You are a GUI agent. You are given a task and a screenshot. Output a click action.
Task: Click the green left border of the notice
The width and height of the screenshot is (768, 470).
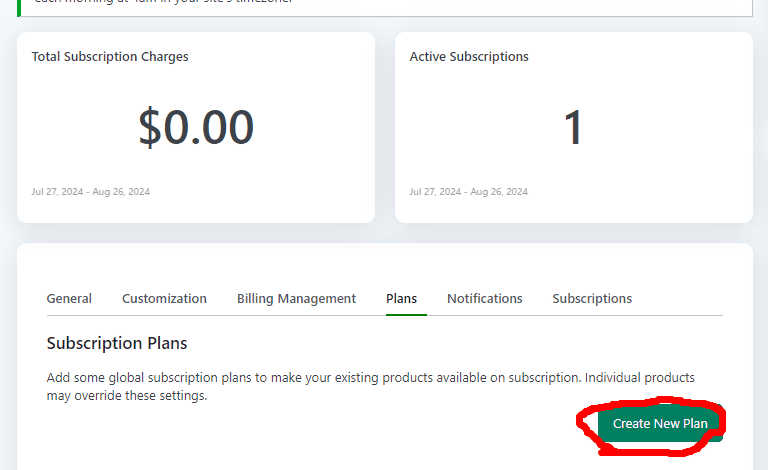(x=19, y=8)
